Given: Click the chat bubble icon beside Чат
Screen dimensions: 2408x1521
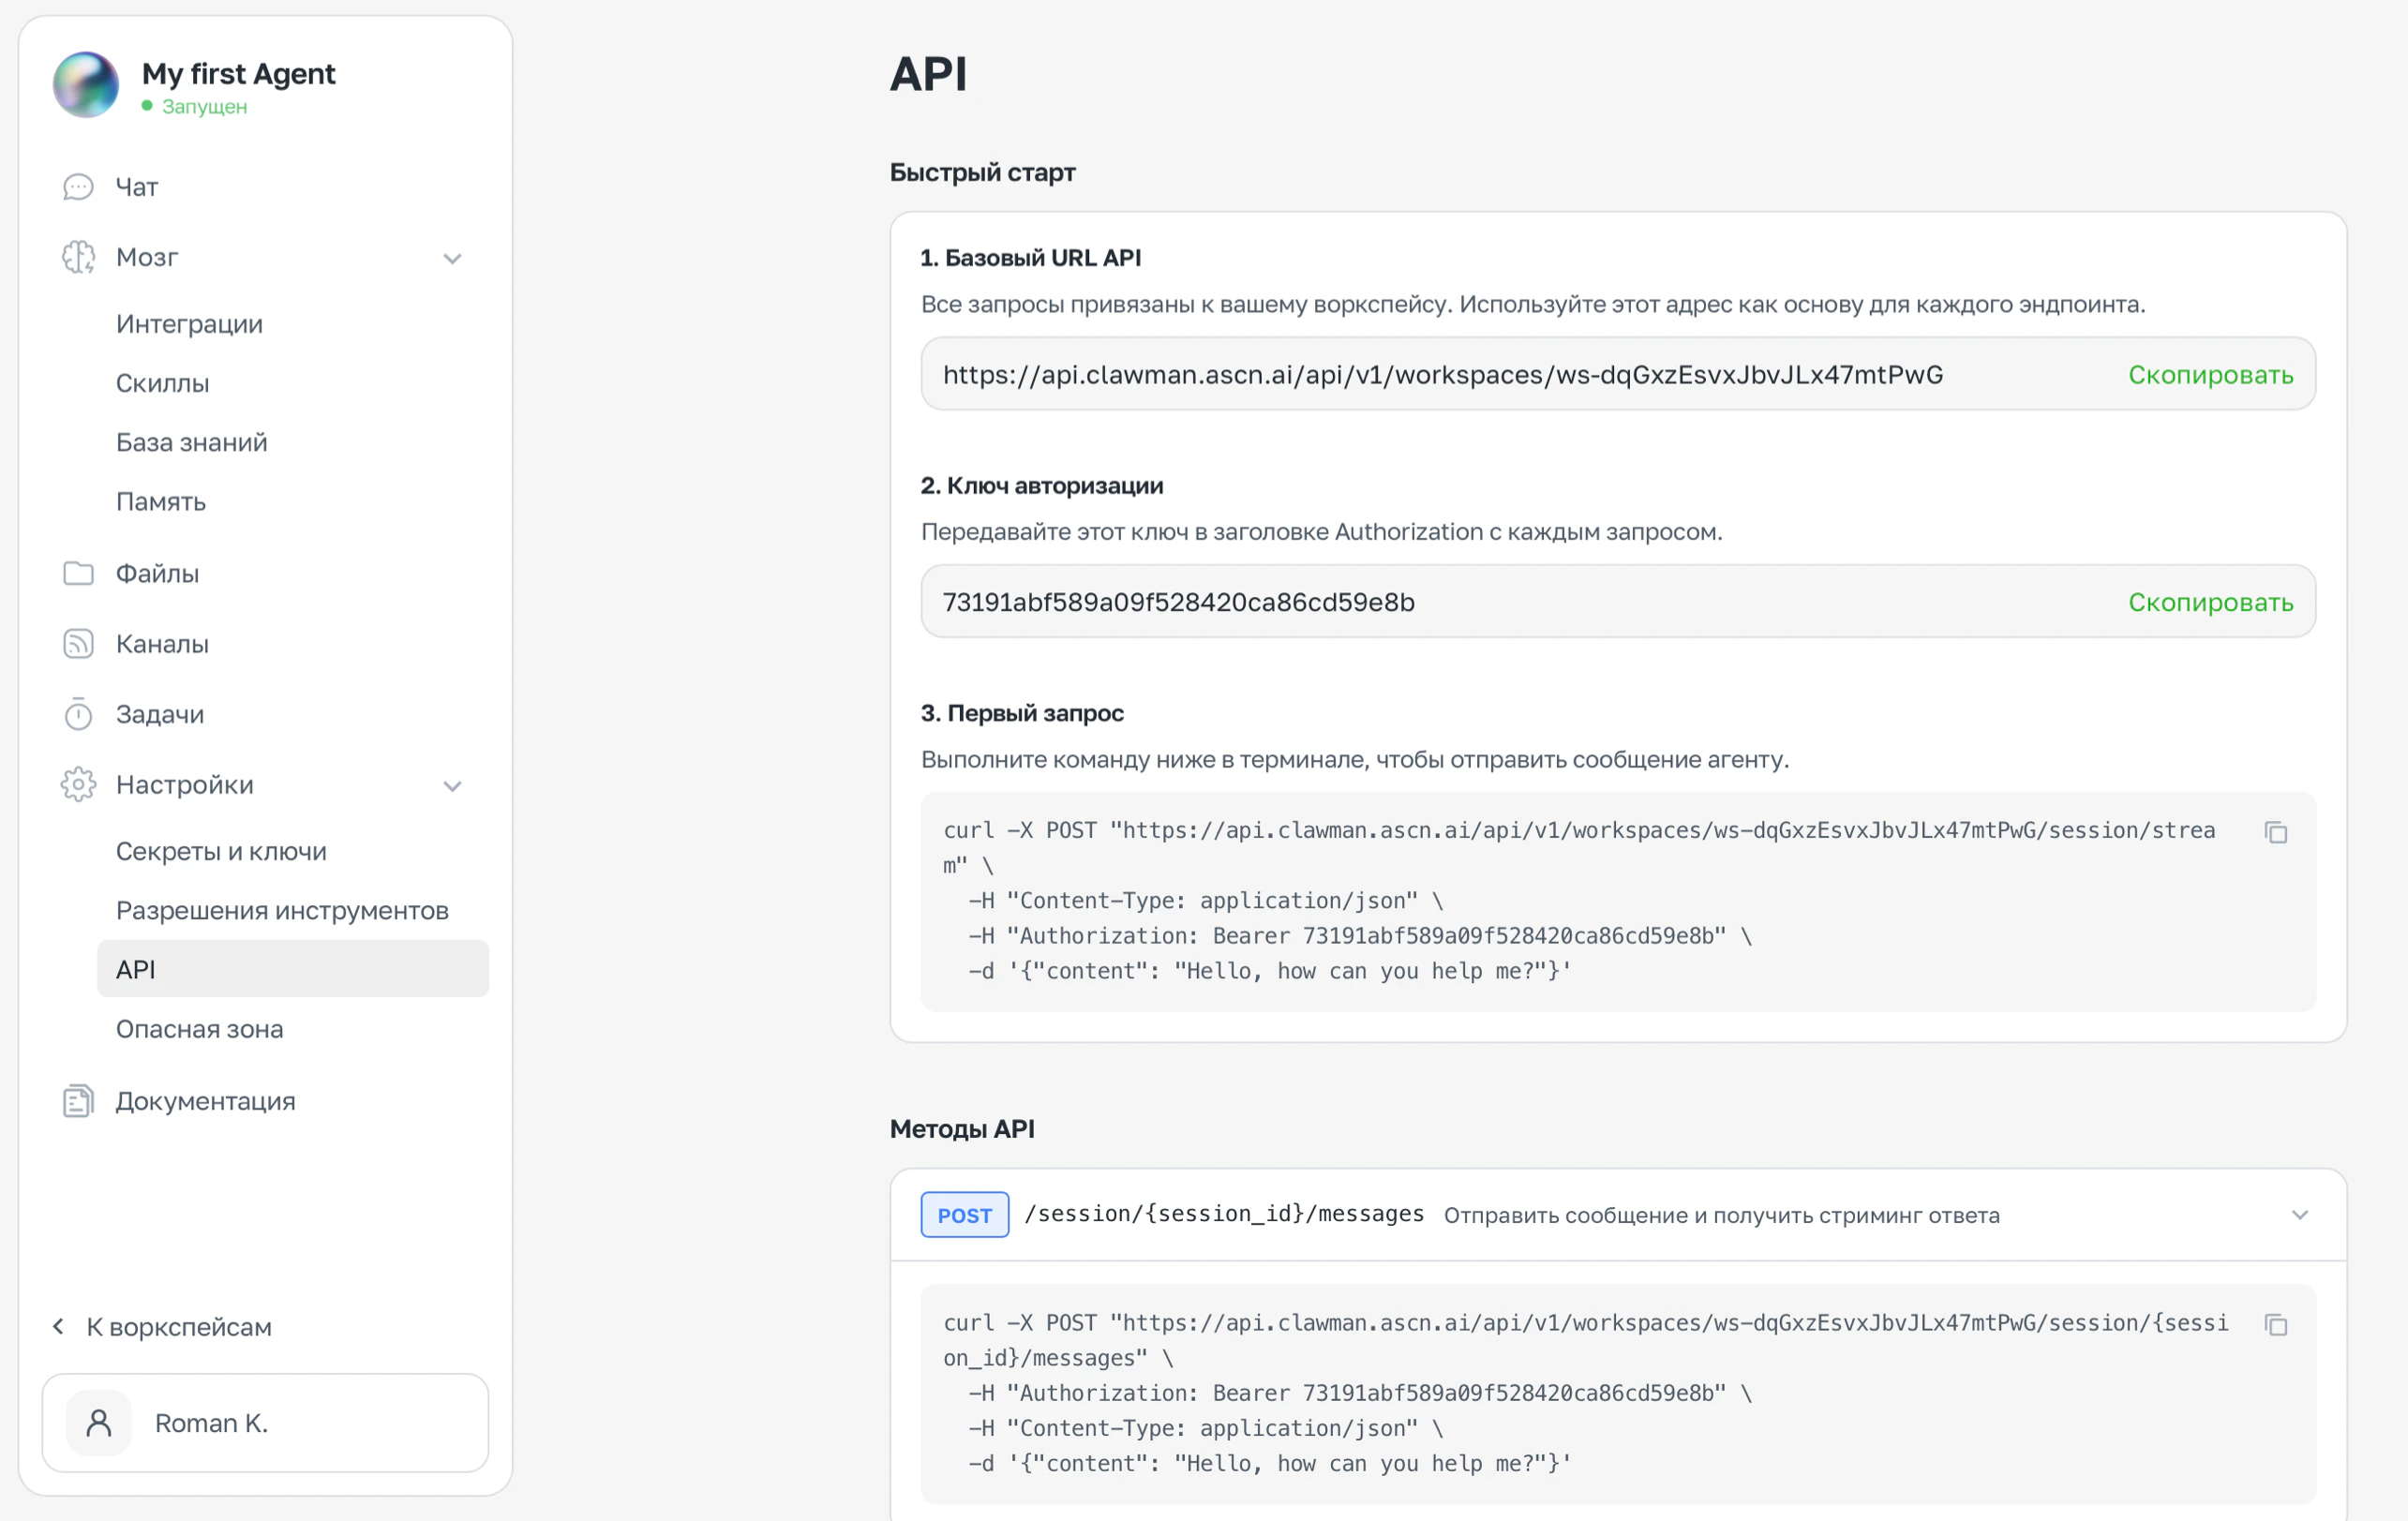Looking at the screenshot, I should 78,187.
